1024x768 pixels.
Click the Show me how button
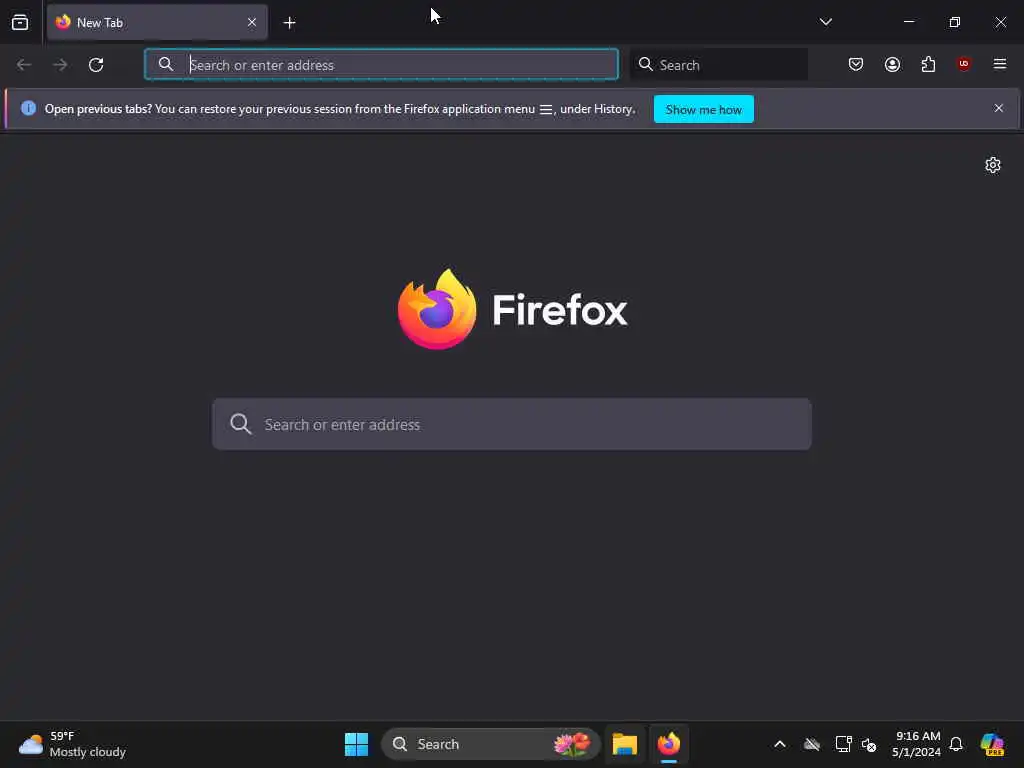[x=703, y=109]
